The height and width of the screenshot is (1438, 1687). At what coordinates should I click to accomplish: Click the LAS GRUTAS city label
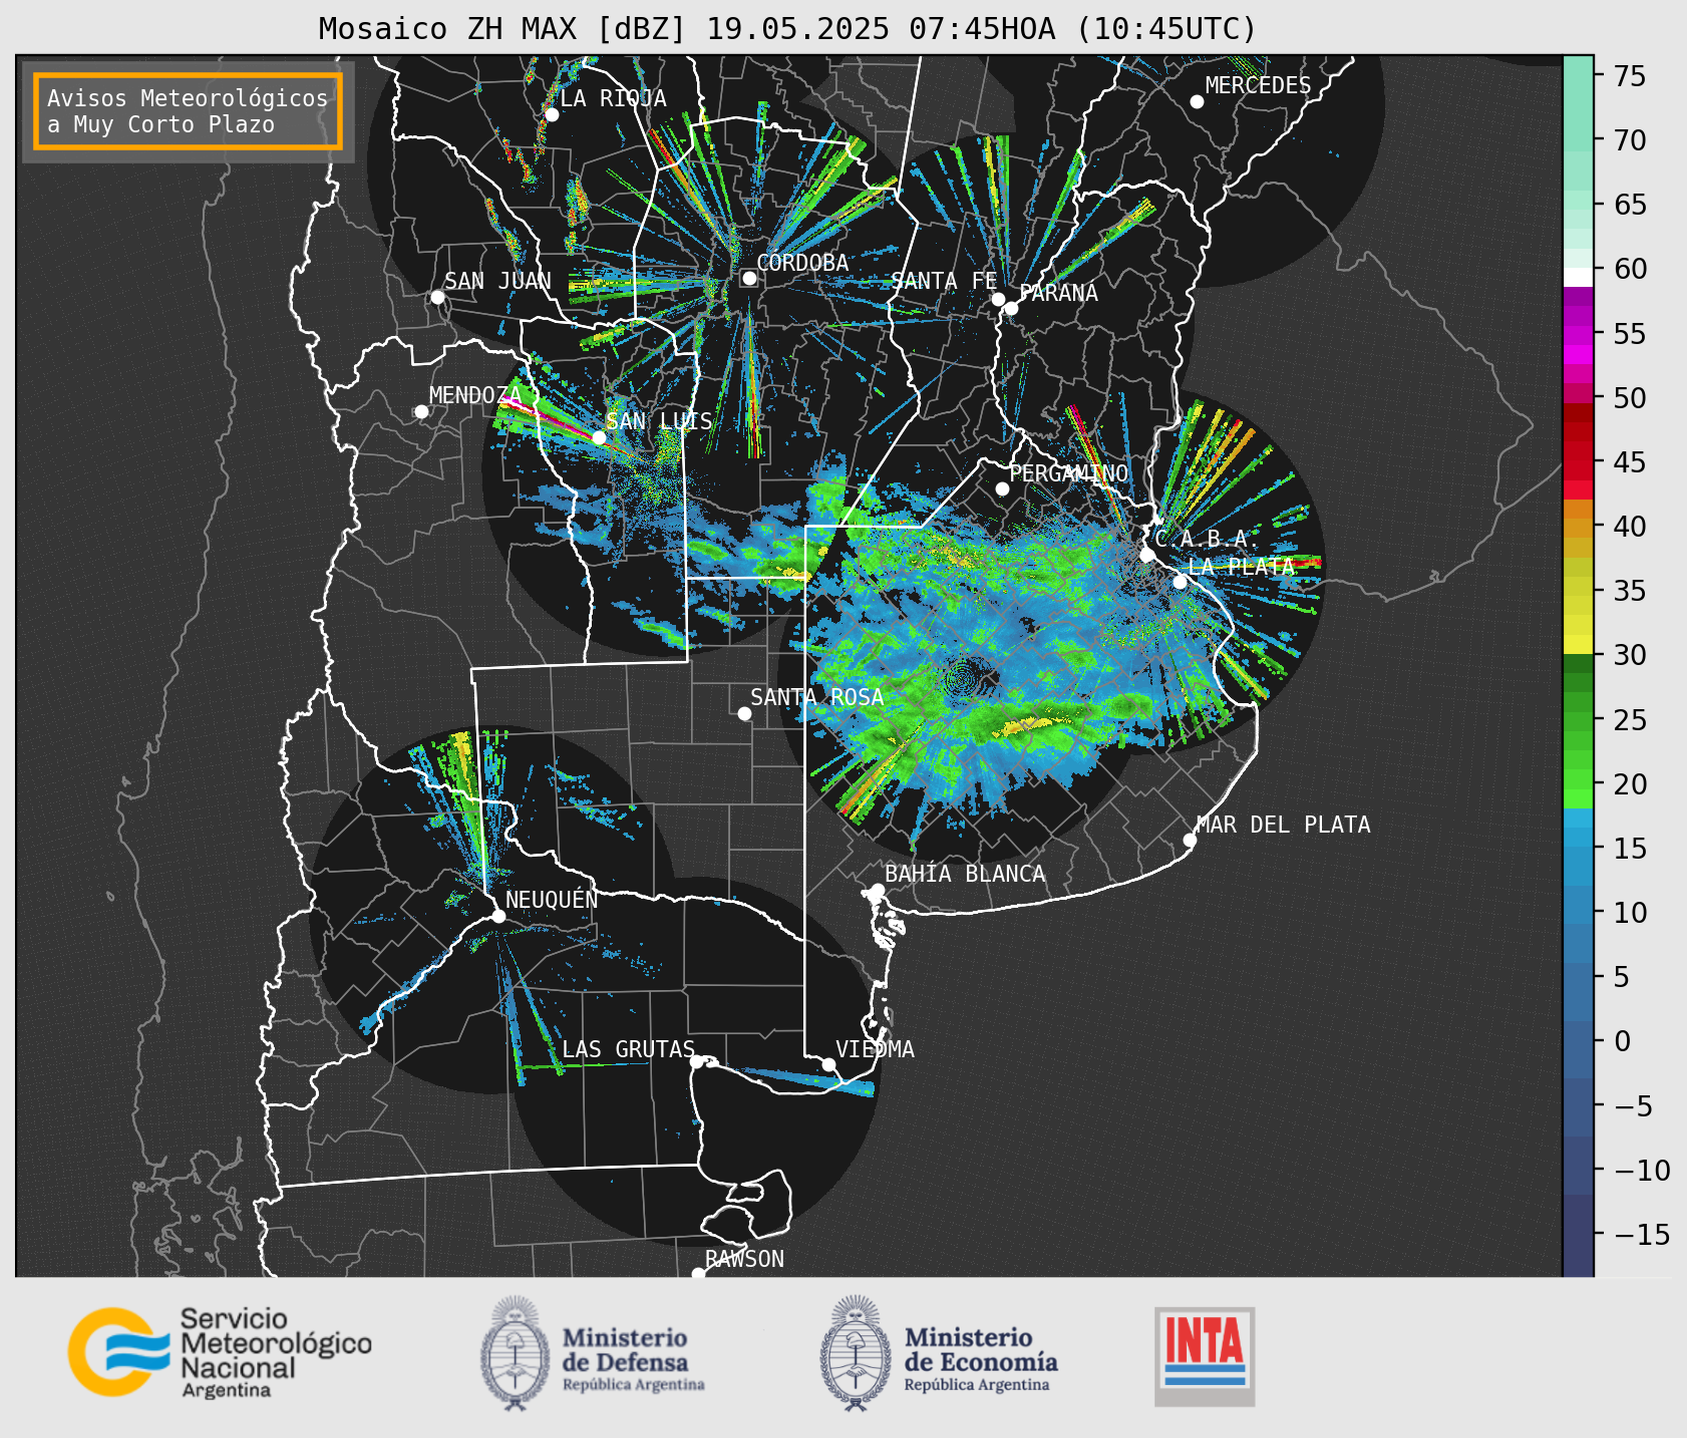pos(628,1049)
